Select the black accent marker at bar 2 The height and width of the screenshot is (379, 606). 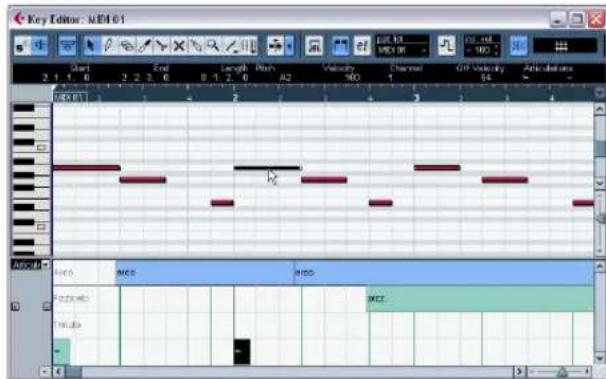(x=242, y=352)
